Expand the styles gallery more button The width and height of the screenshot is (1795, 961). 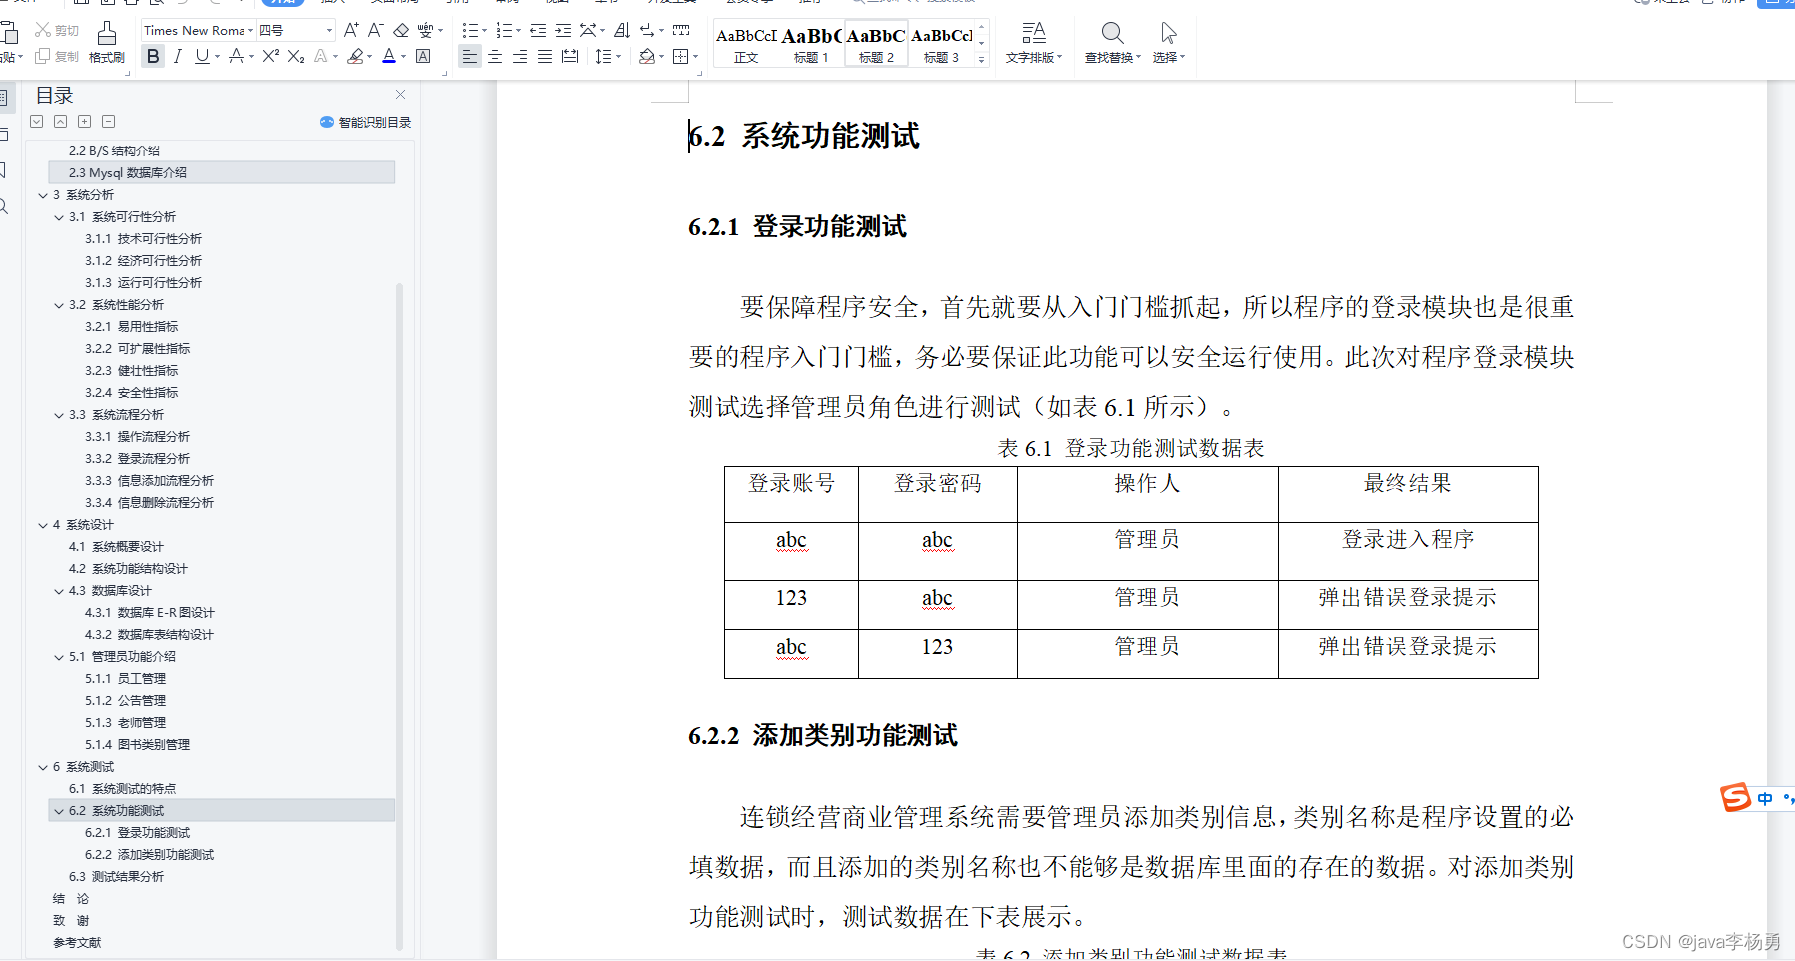[982, 60]
